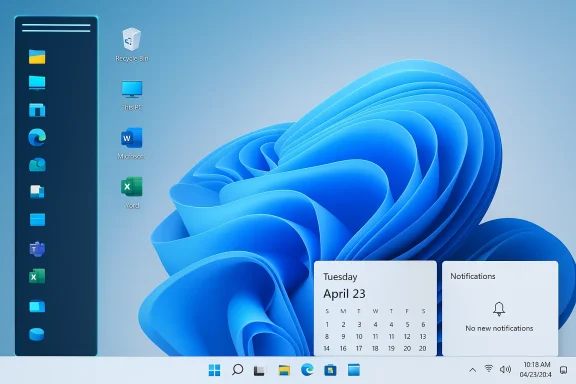This screenshot has height=384, width=576.
Task: Open the Wi-Fi network tray icon
Action: click(x=489, y=369)
